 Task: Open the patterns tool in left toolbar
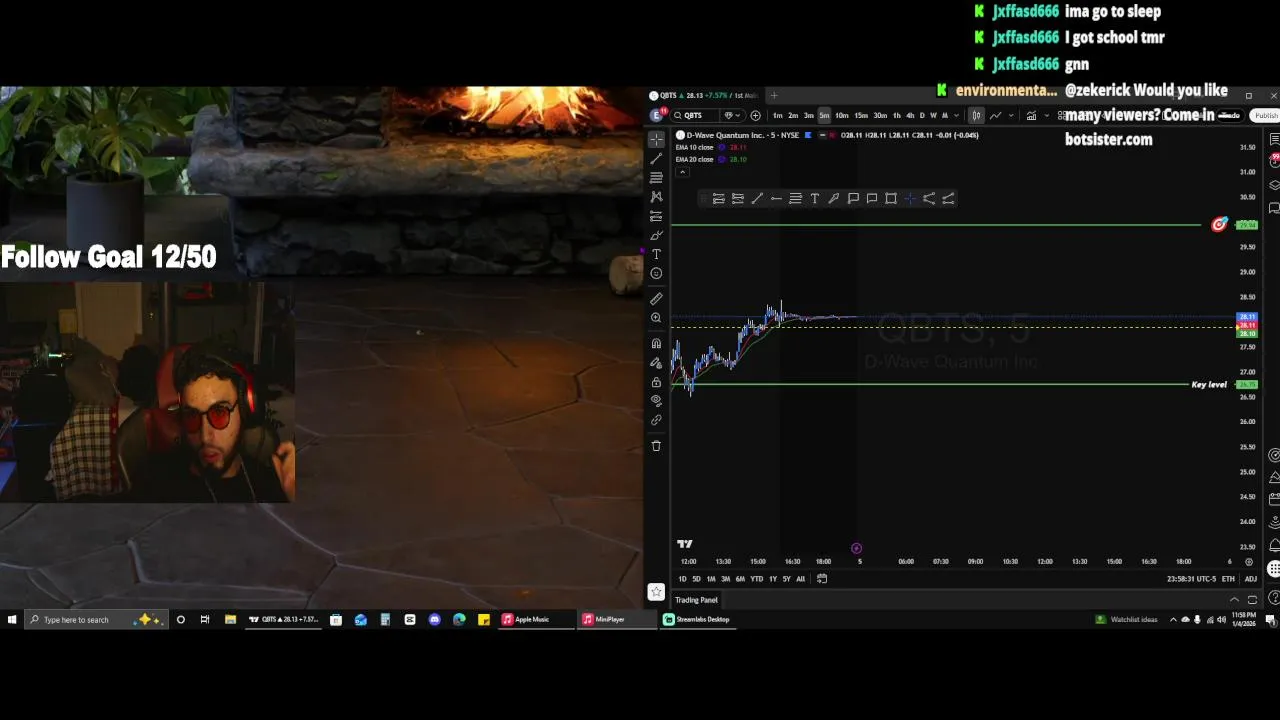pyautogui.click(x=656, y=196)
